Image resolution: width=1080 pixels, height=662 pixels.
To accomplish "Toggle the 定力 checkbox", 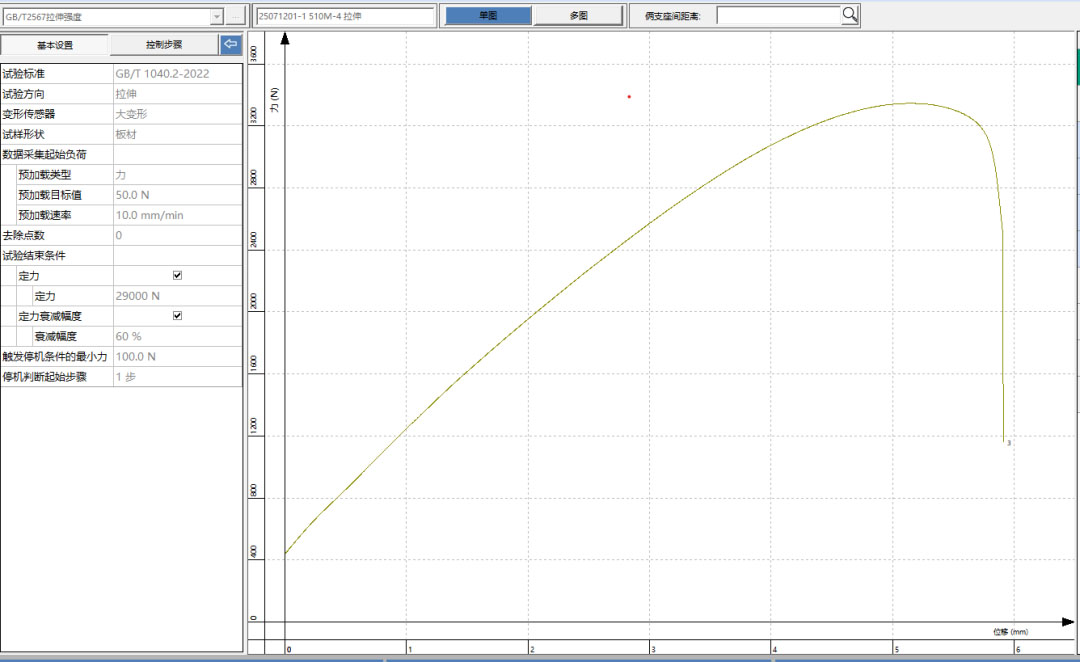I will point(177,275).
